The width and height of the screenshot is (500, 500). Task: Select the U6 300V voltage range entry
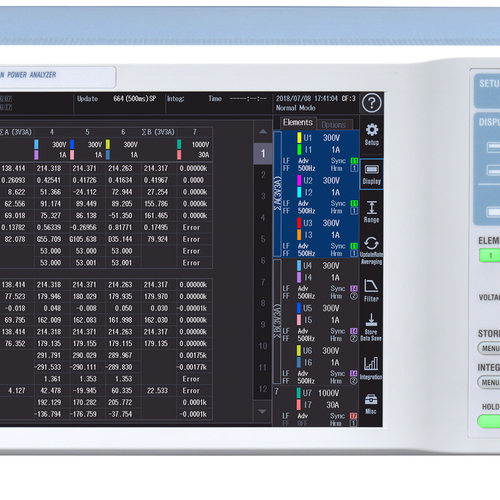pyautogui.click(x=319, y=351)
